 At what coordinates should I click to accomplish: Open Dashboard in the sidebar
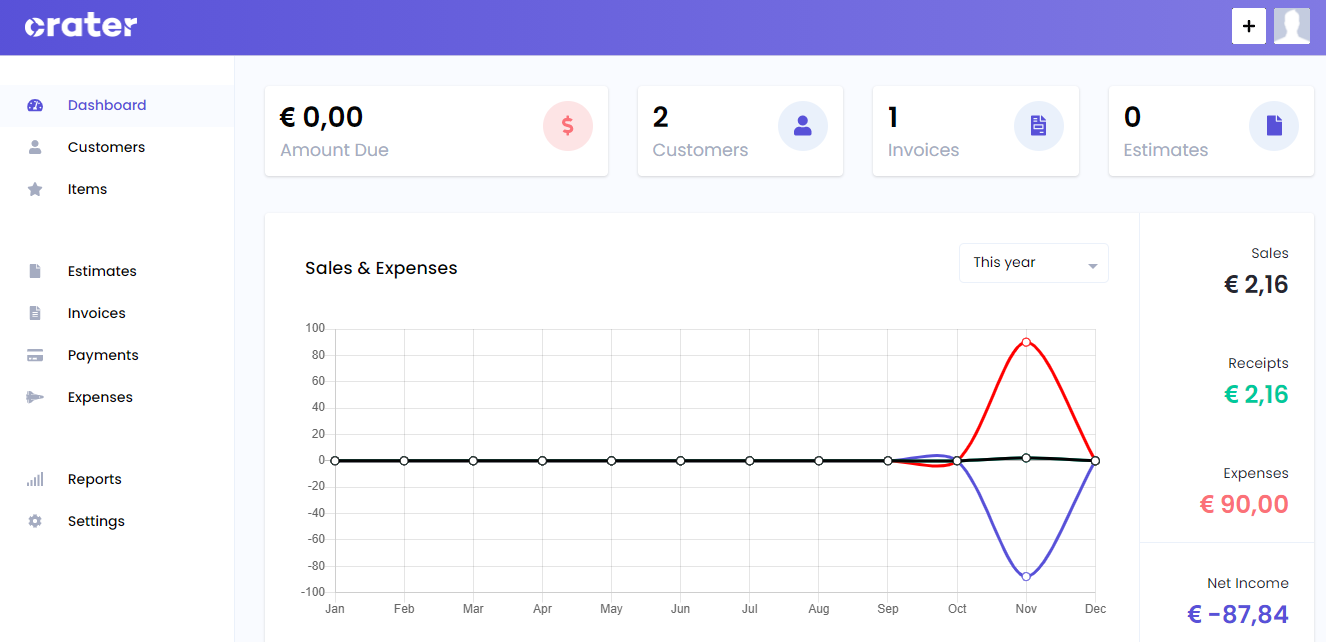[106, 105]
